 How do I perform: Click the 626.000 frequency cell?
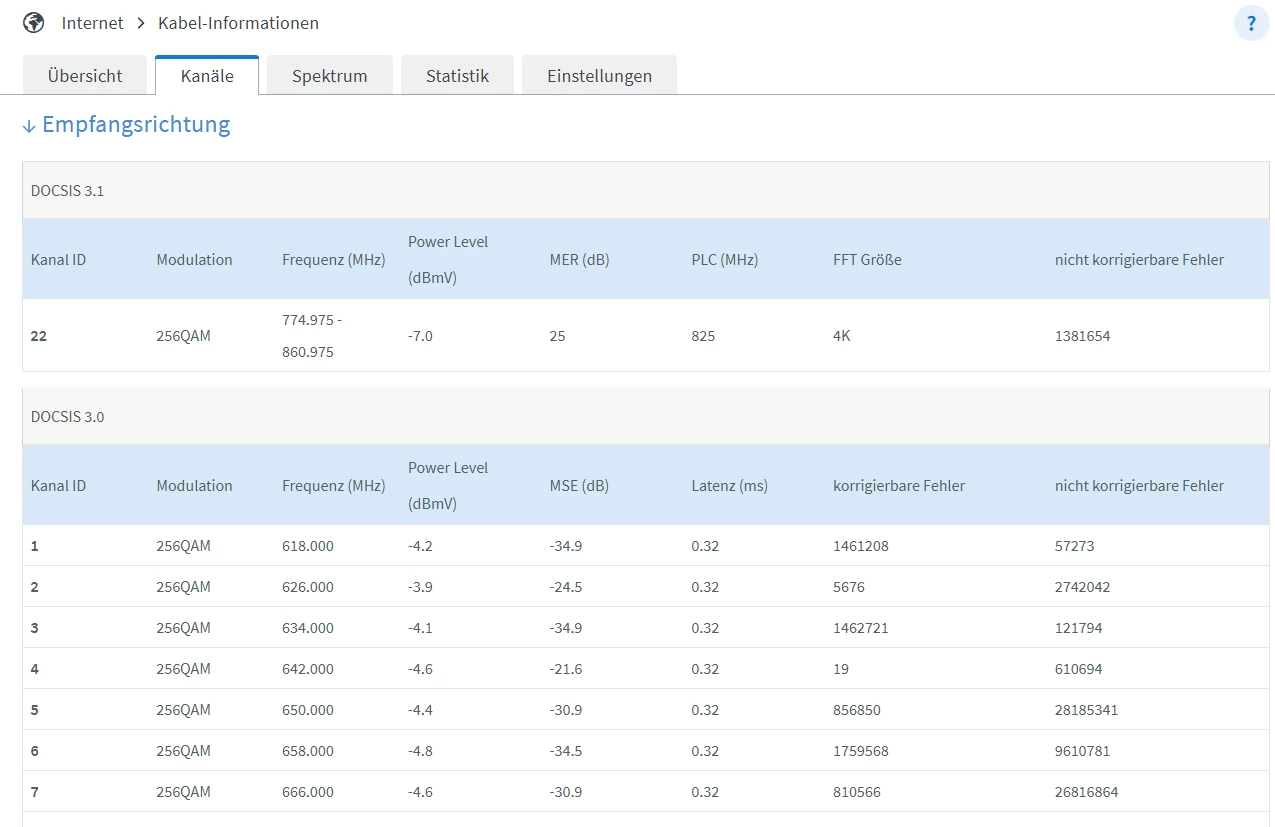coord(308,587)
